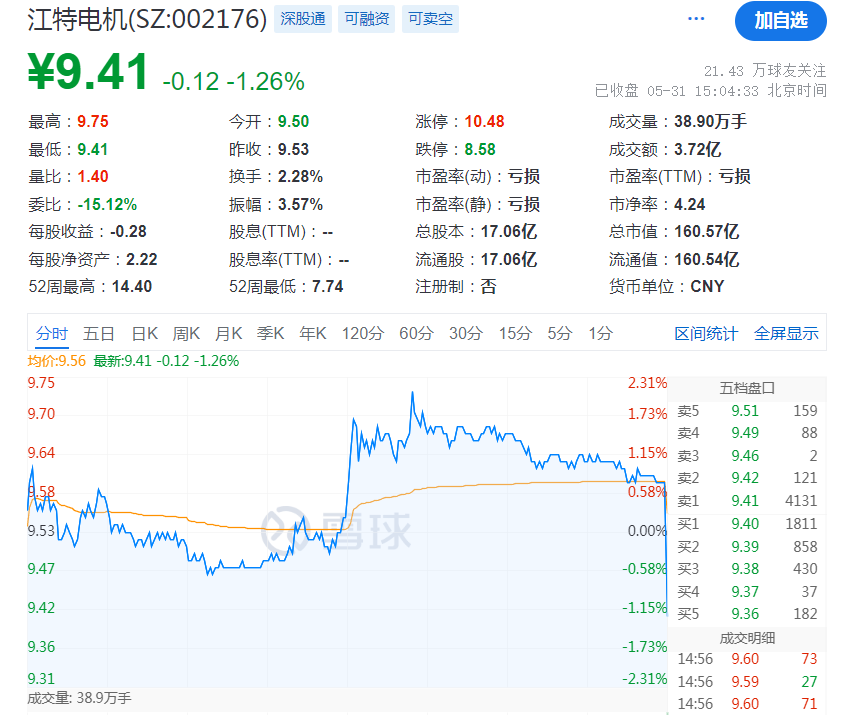The image size is (849, 715).
Task: Click the 可卖空 tag
Action: pos(430,19)
